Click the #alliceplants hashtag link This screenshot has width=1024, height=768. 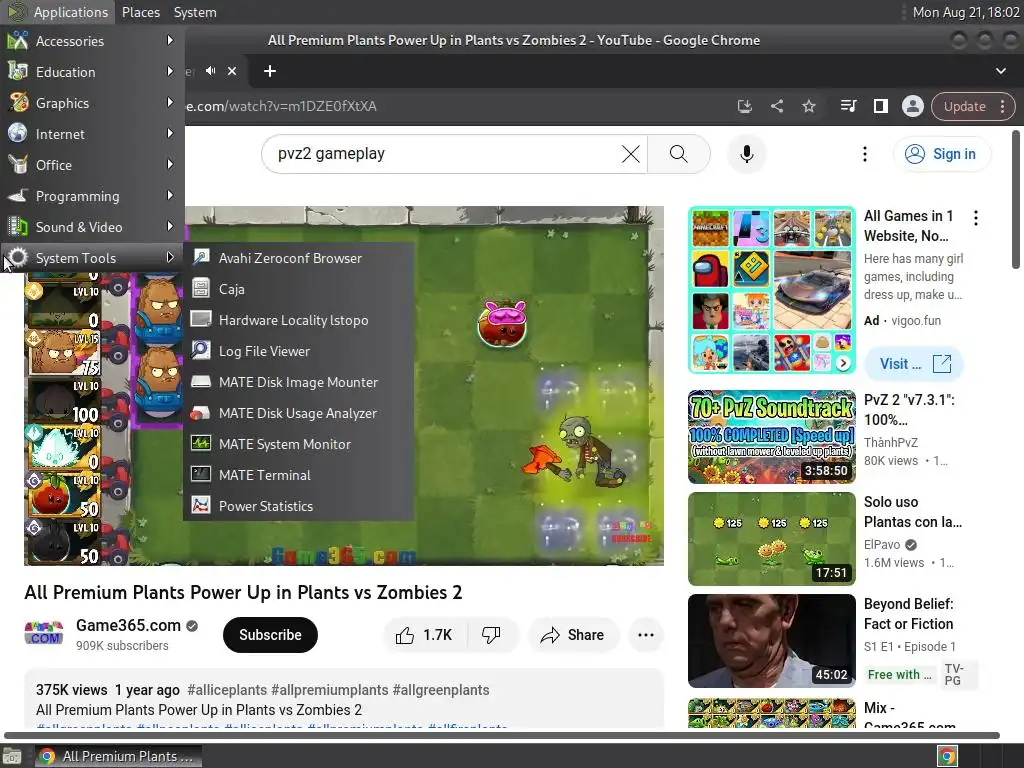point(227,690)
